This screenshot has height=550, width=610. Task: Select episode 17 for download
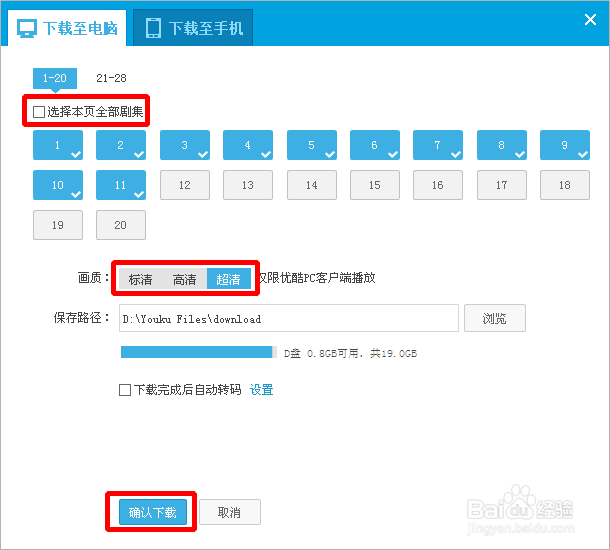pyautogui.click(x=502, y=185)
